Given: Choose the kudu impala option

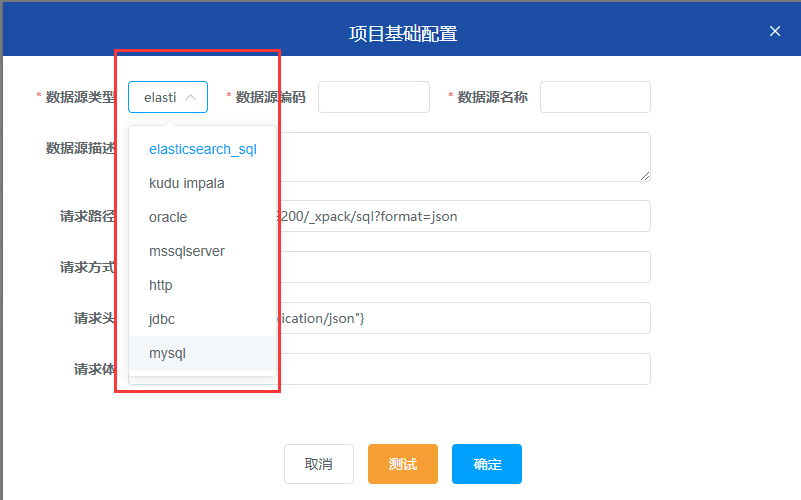Looking at the screenshot, I should [187, 183].
